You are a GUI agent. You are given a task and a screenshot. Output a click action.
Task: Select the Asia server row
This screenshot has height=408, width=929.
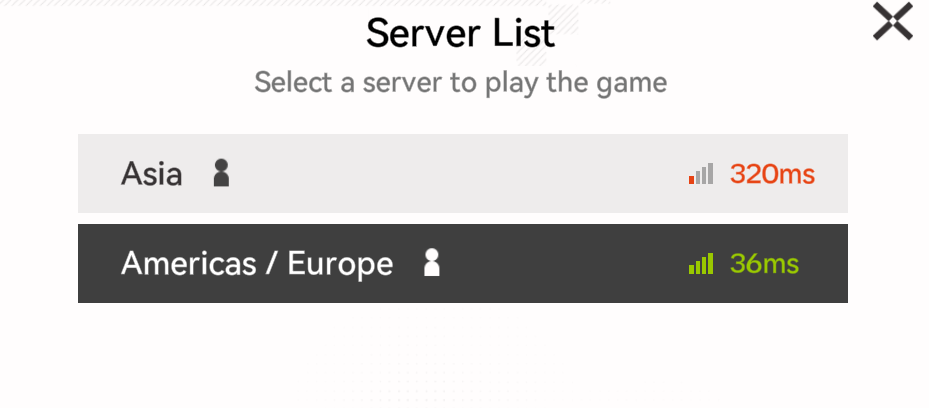pos(463,174)
